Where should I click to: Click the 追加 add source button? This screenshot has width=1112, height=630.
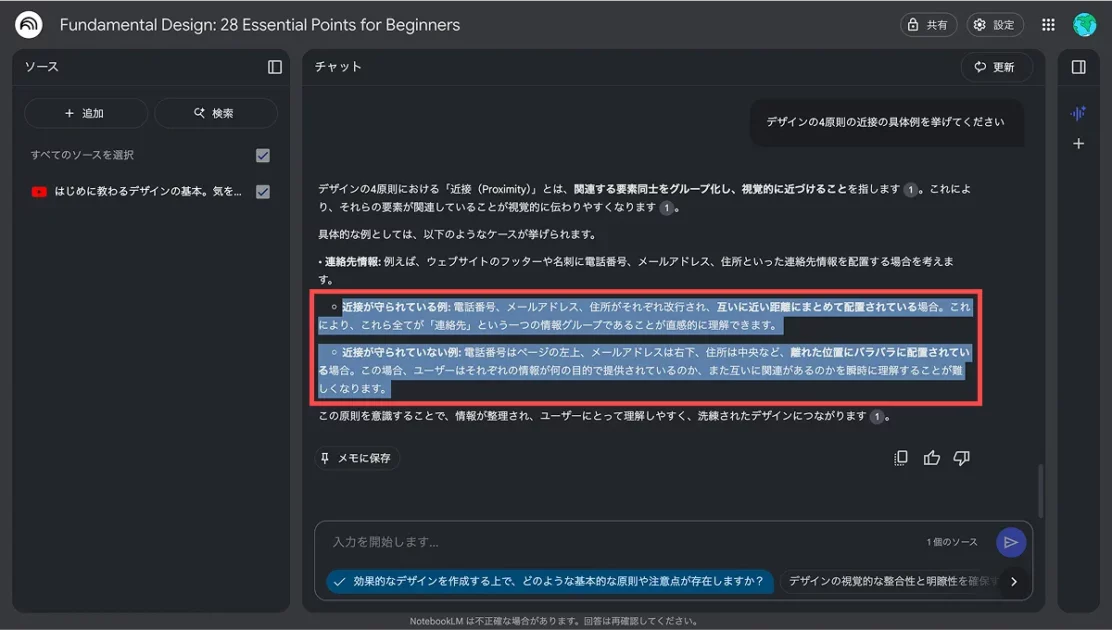[85, 113]
